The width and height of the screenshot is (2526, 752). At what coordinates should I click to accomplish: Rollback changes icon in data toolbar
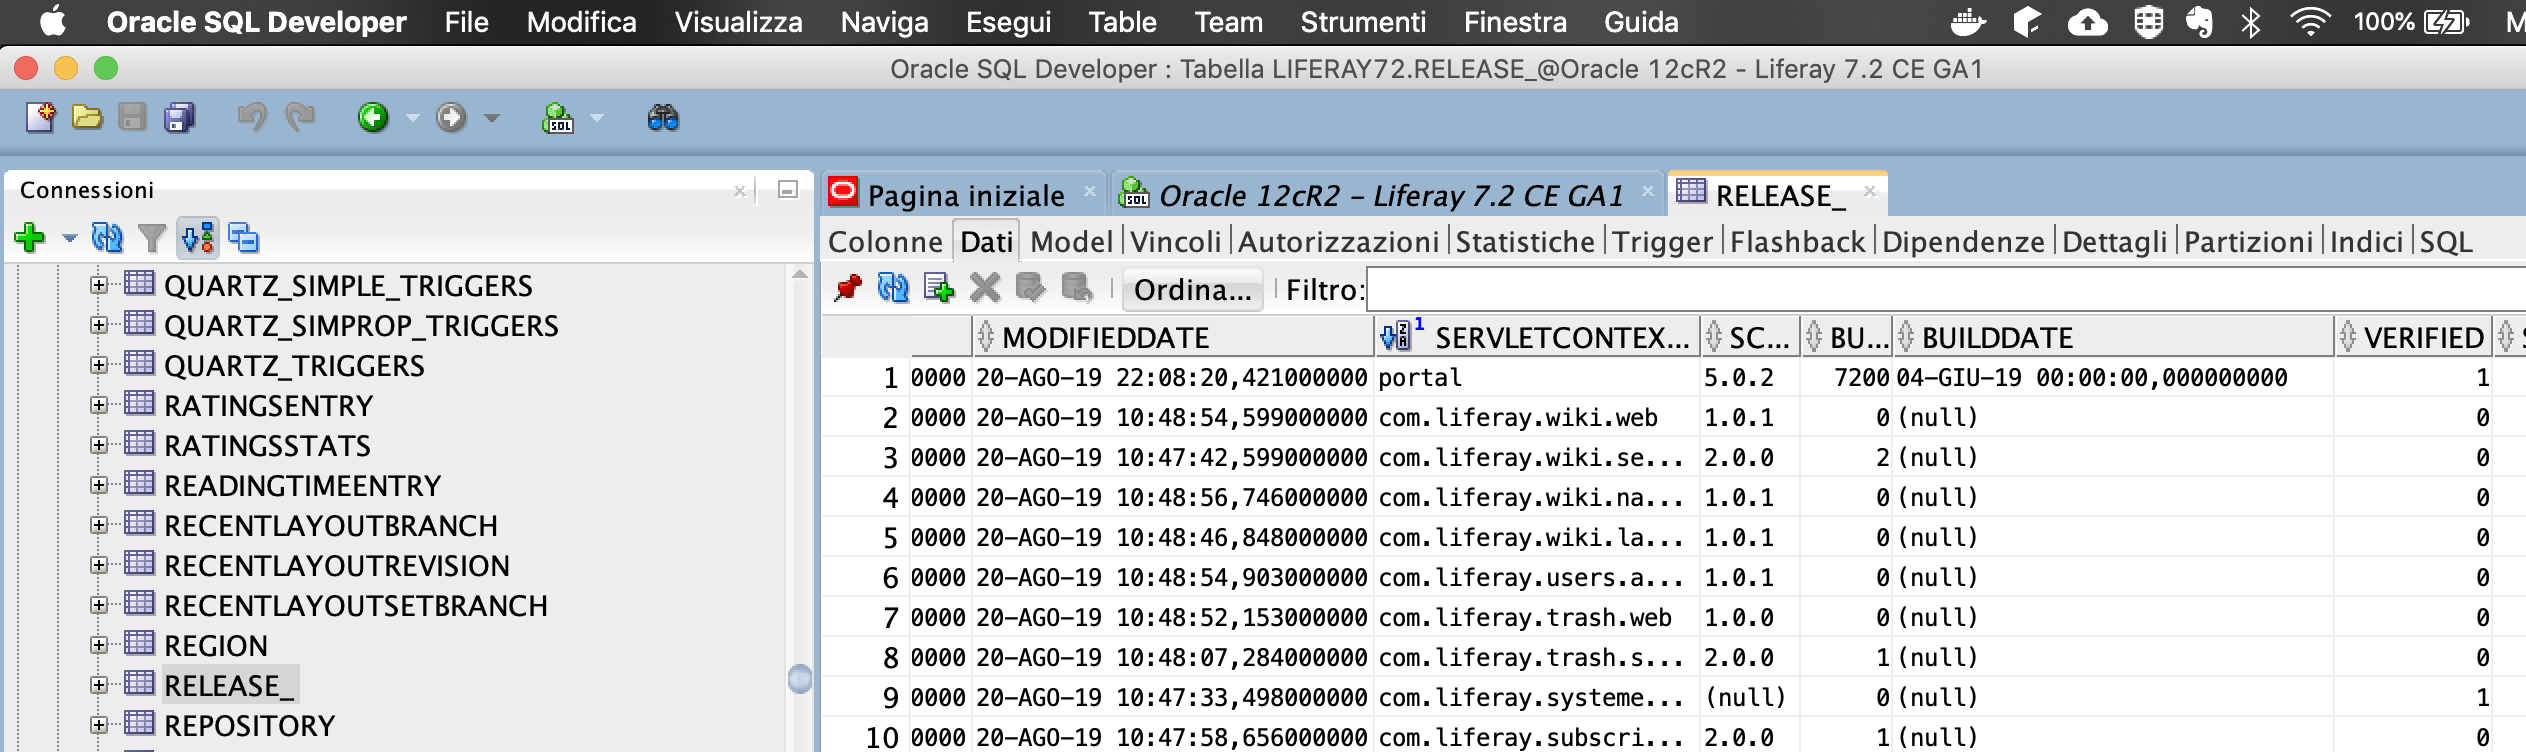[1076, 288]
